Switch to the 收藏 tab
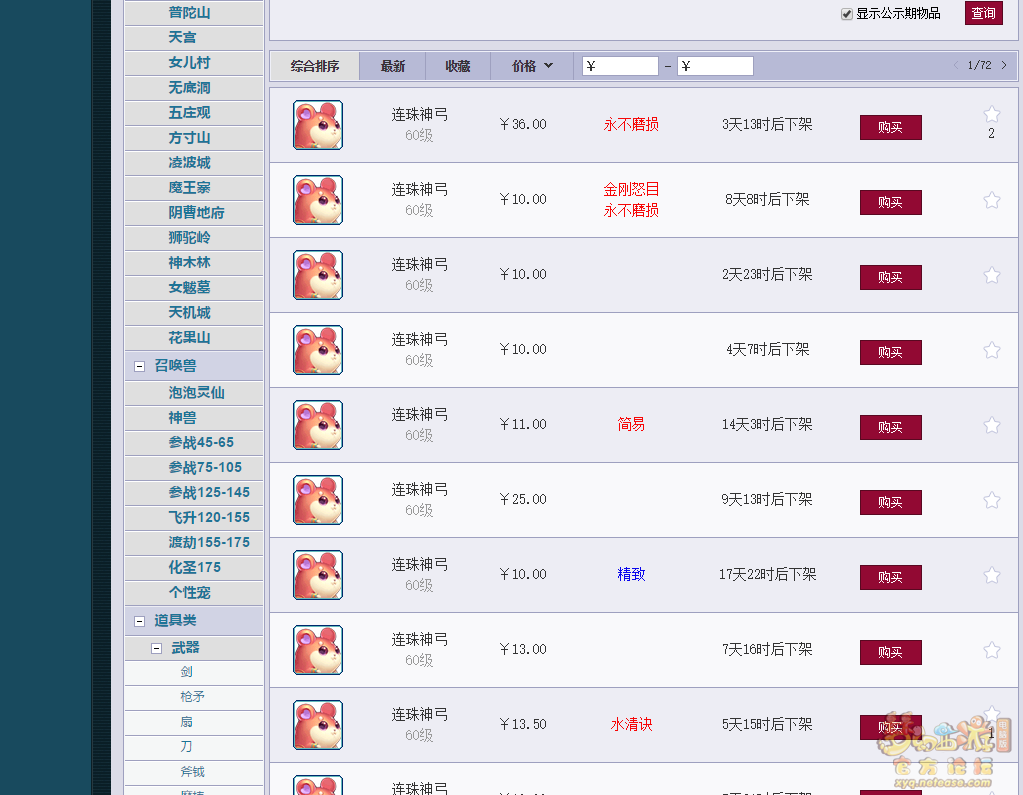 point(458,66)
